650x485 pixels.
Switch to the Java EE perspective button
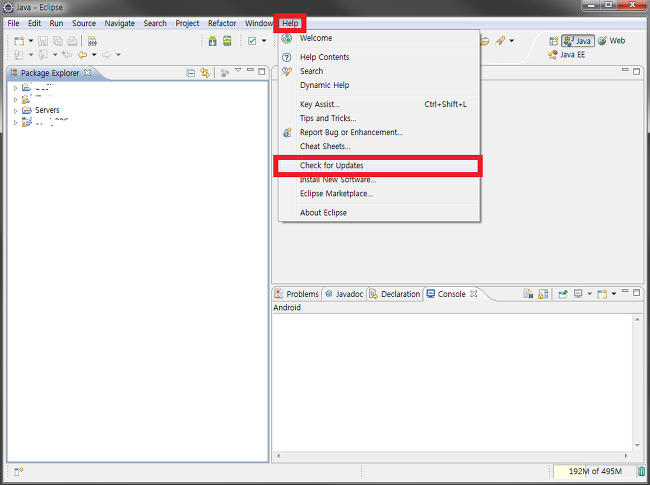click(566, 55)
